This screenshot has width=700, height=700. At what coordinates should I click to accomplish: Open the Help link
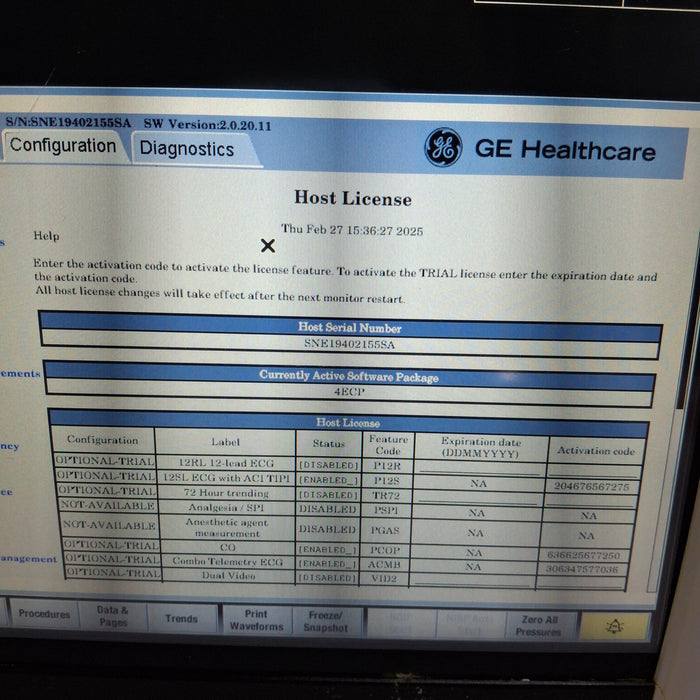tap(46, 236)
